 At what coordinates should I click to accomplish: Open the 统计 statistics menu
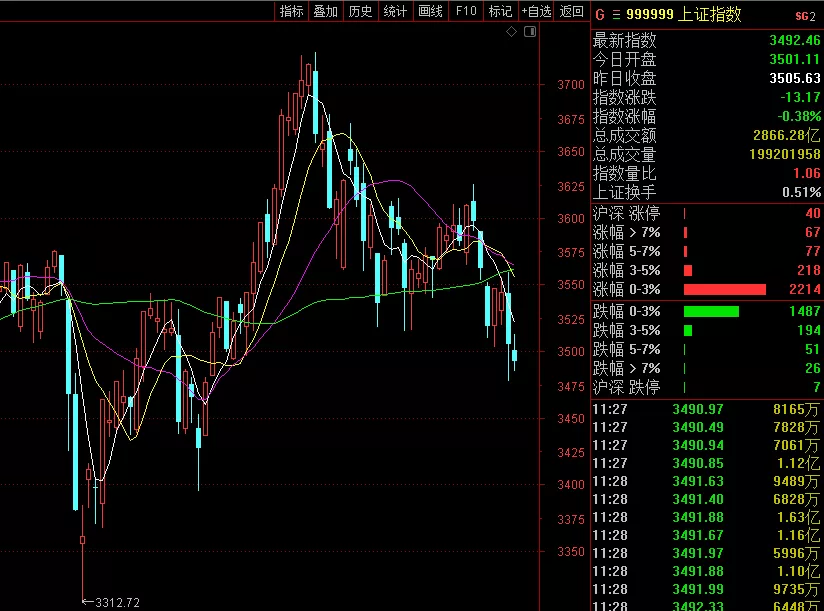[395, 11]
